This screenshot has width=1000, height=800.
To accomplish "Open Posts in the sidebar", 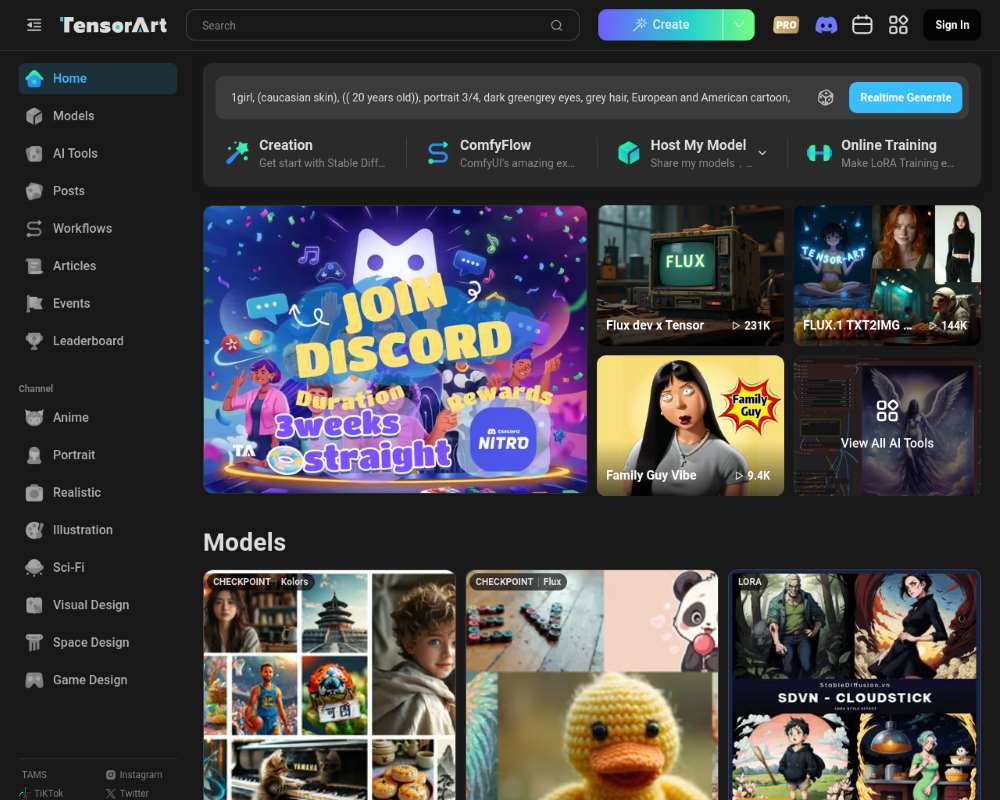I will [98, 191].
